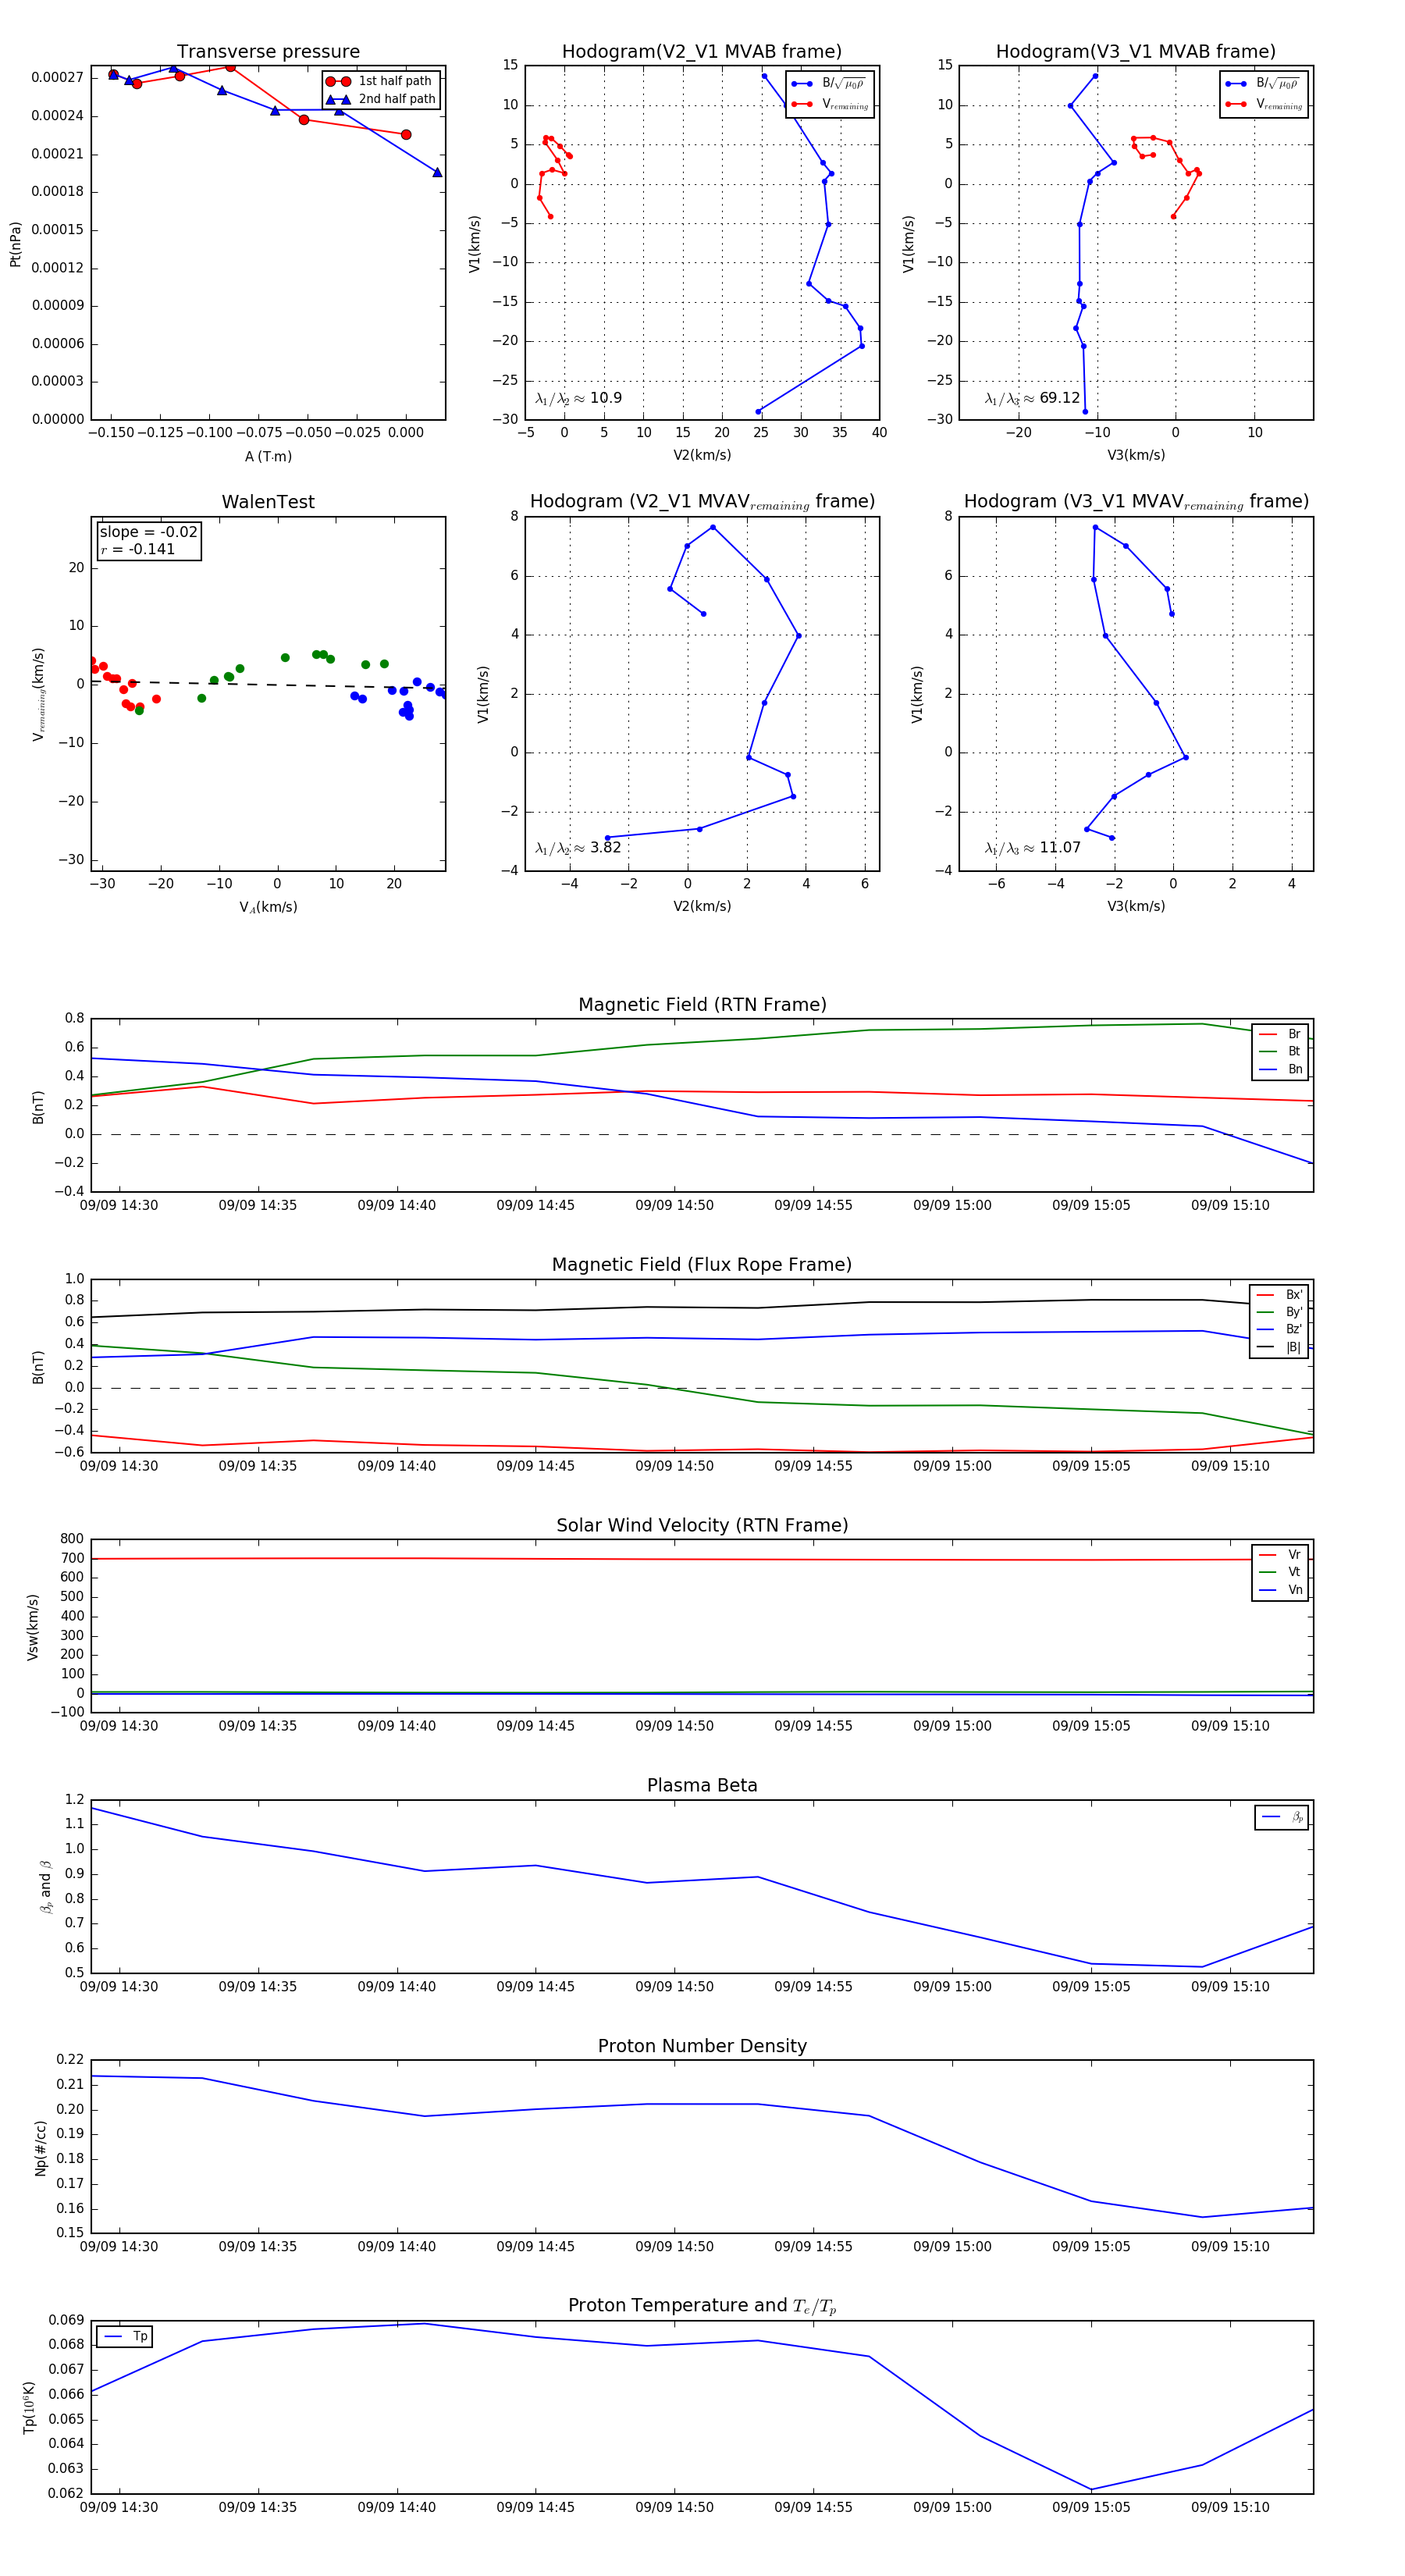The width and height of the screenshot is (1405, 2576).
Task: Click the lowest point of the V2_V1 MVAB blue curve
Action: click(x=758, y=411)
